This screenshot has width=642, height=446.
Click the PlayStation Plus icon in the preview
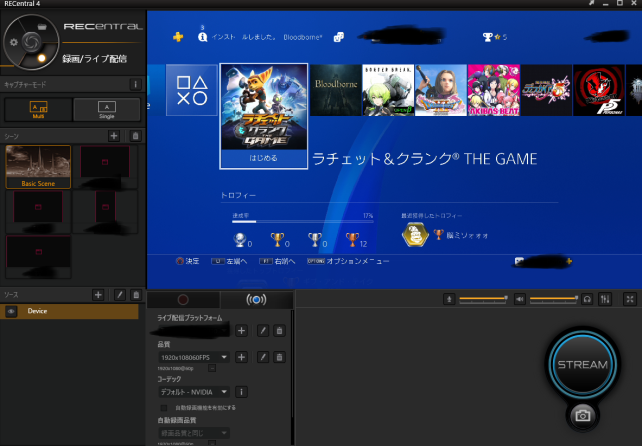click(x=178, y=37)
